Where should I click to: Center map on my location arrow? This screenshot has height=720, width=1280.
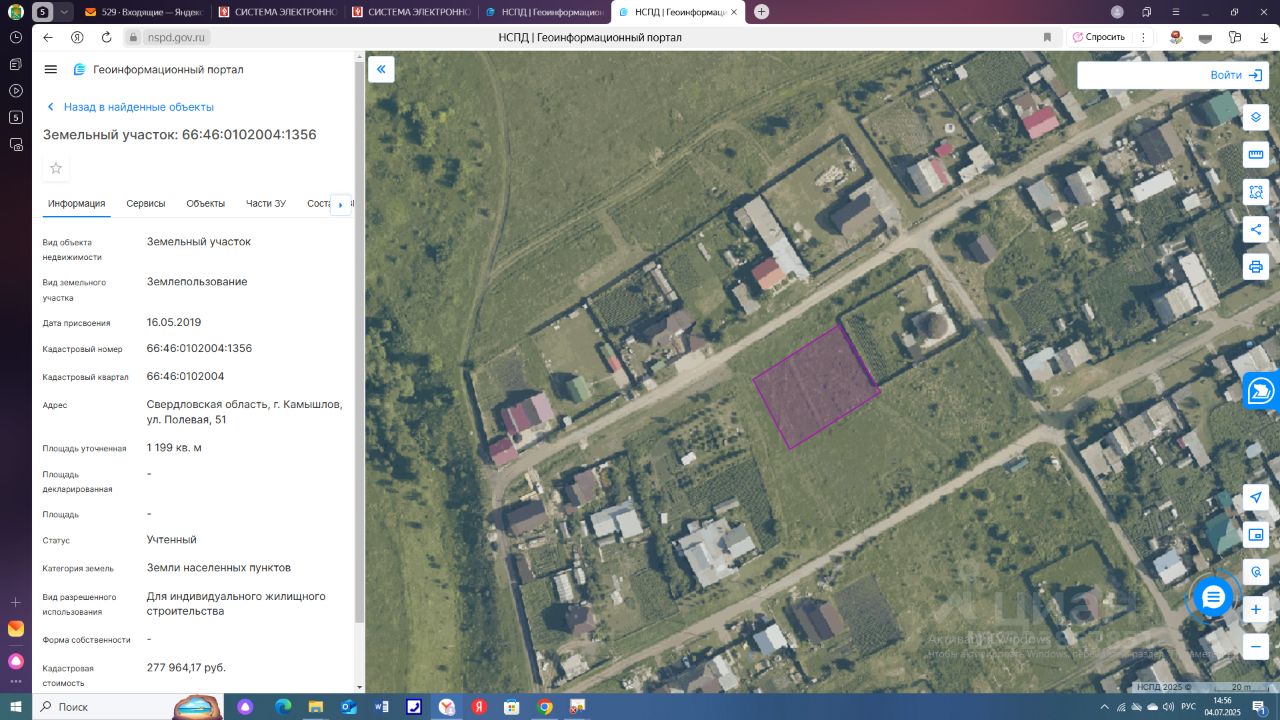[1256, 498]
